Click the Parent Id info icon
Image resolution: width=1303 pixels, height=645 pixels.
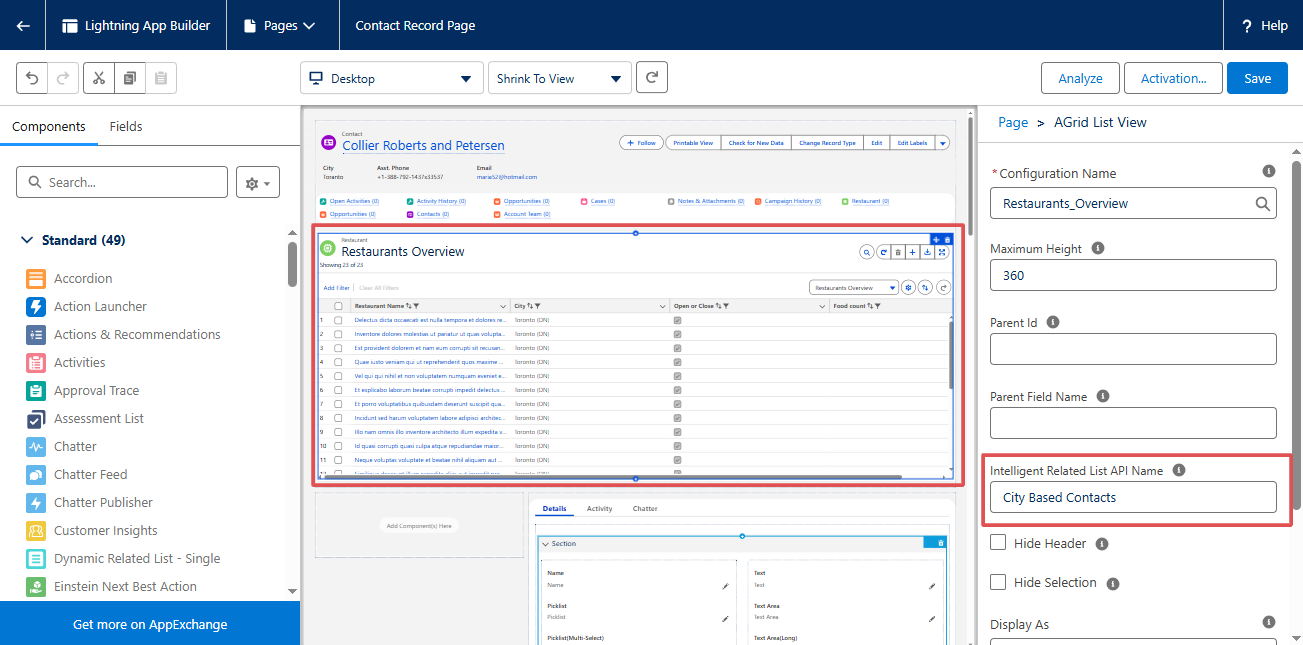click(x=1053, y=322)
